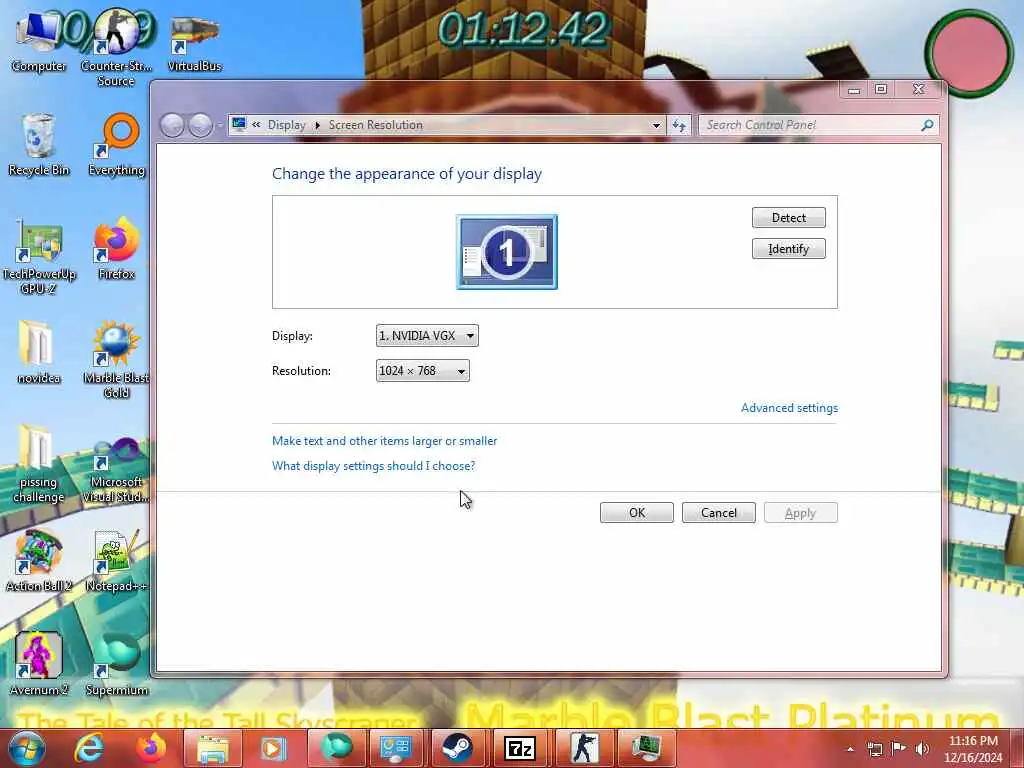Open Steam from the taskbar

pos(458,748)
